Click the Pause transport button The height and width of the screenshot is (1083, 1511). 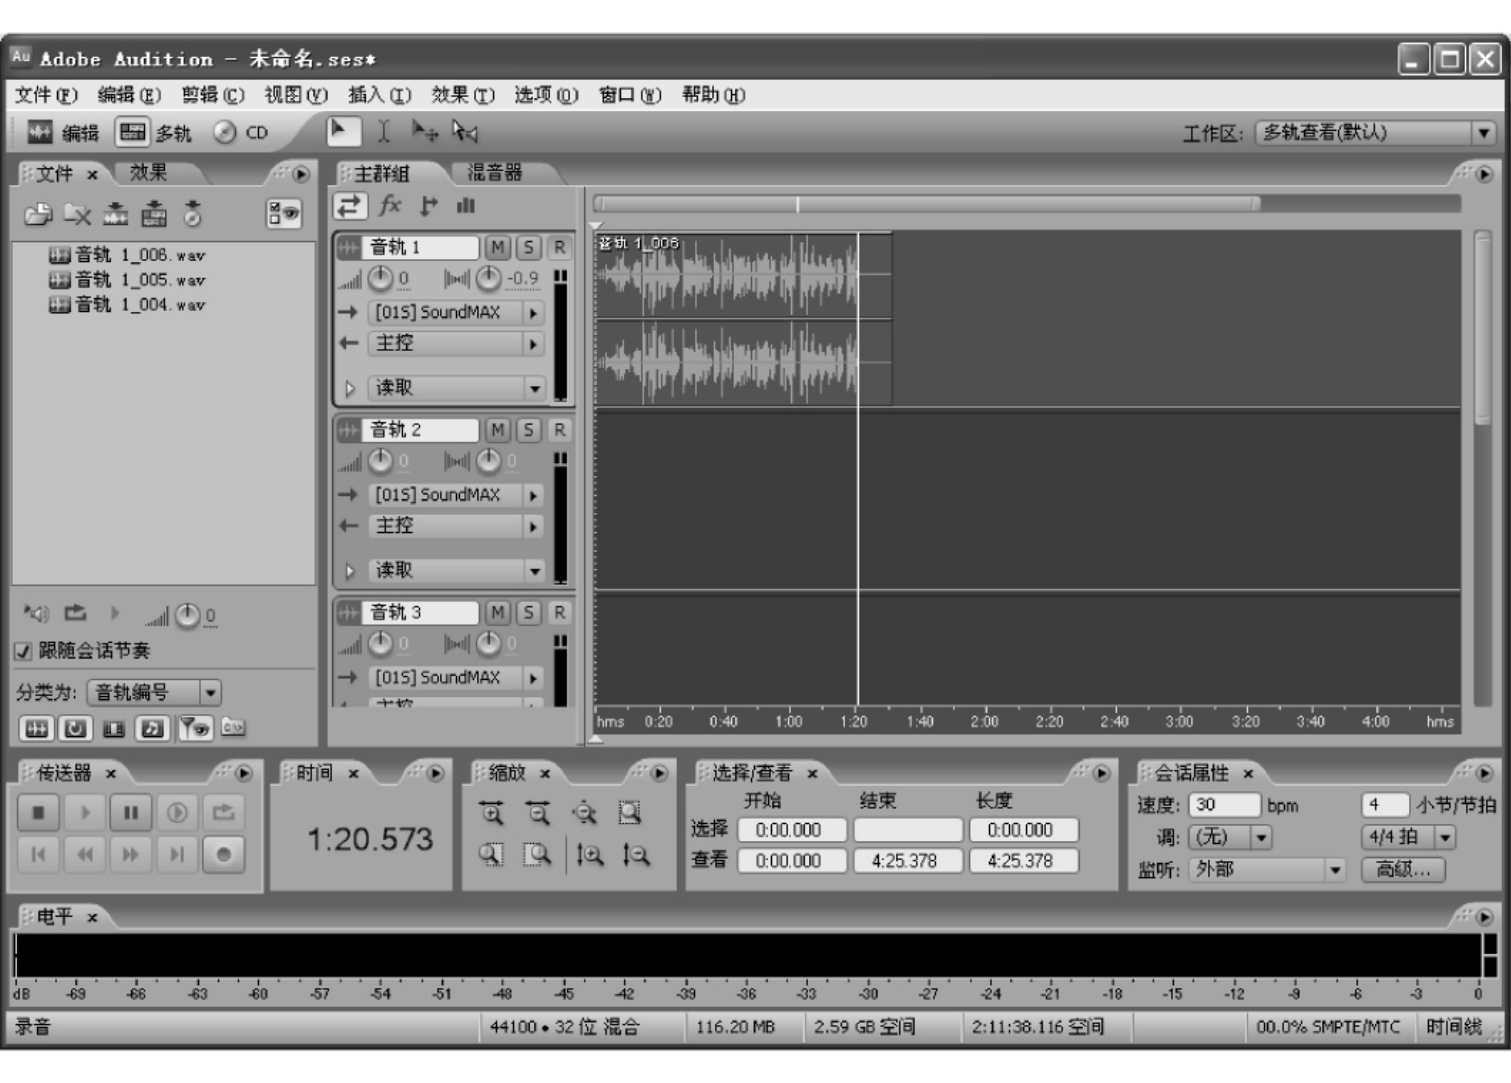131,813
